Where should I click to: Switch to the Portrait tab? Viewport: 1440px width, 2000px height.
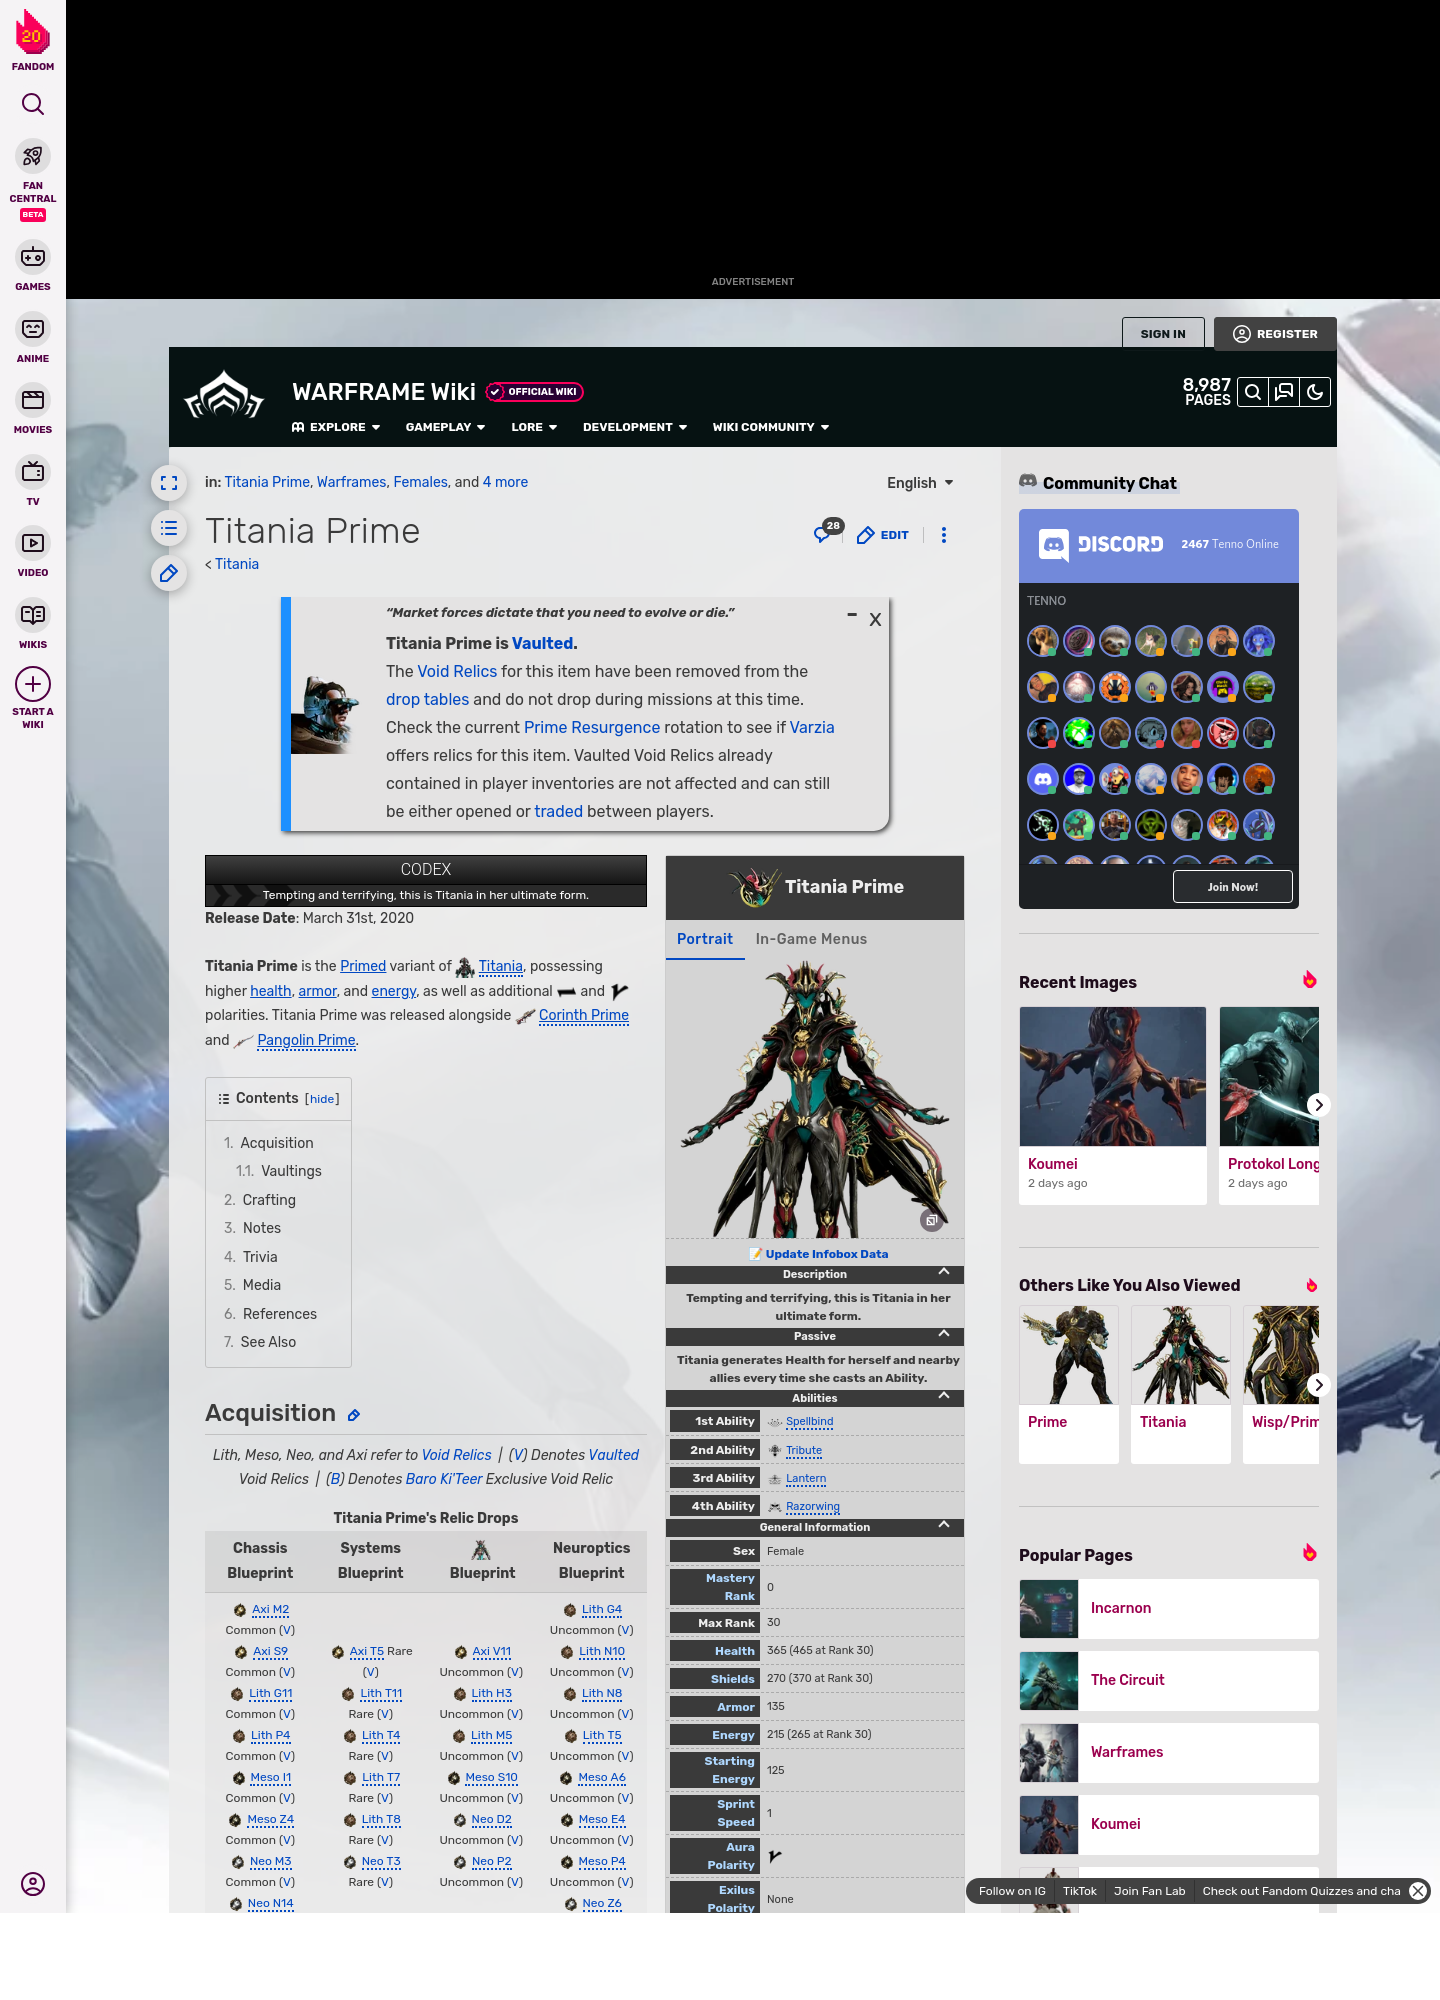click(x=705, y=939)
